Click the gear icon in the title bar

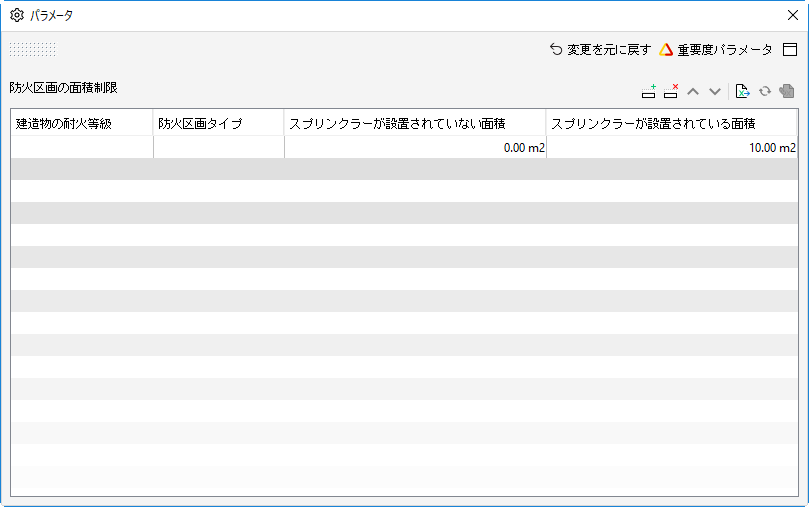coord(17,15)
